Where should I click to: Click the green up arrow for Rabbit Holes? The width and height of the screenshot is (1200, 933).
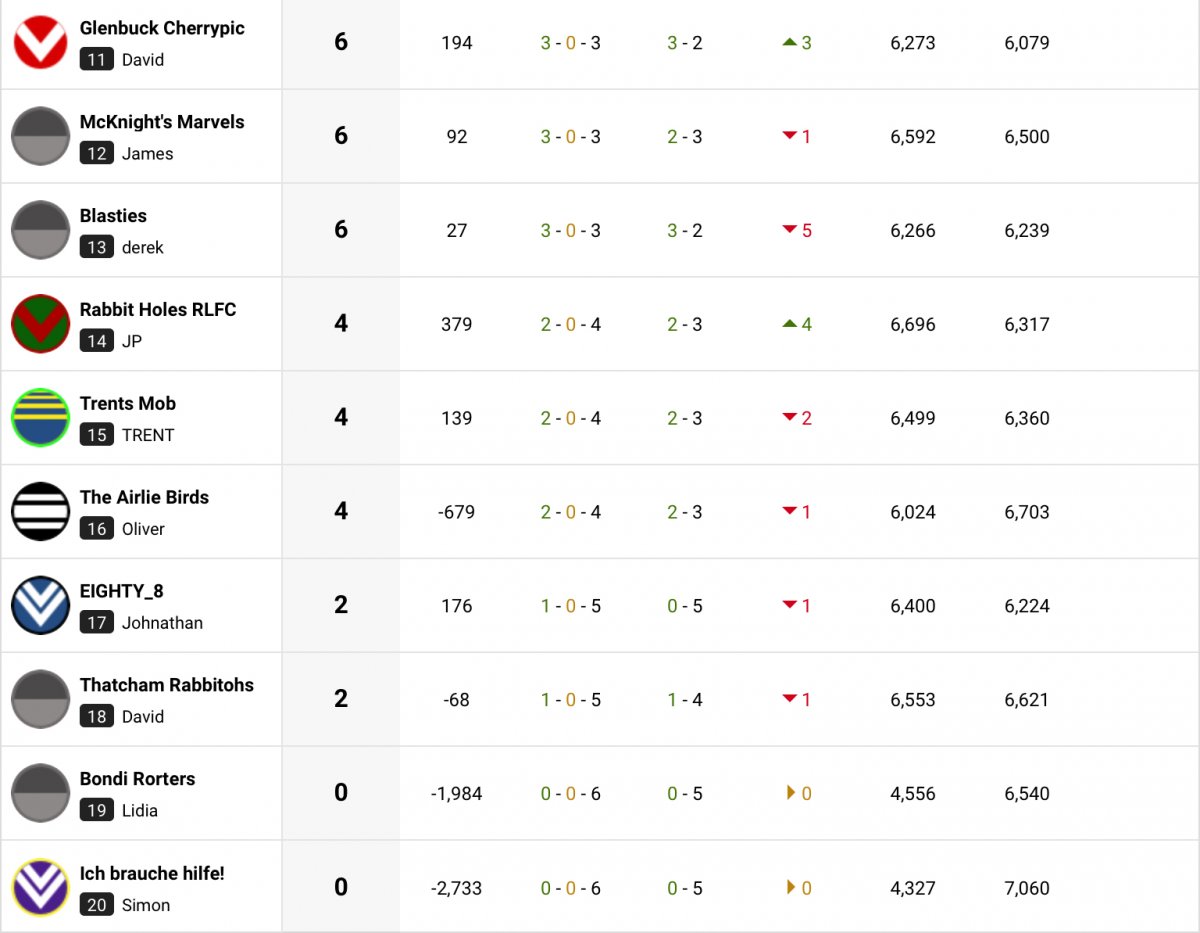pyautogui.click(x=790, y=324)
